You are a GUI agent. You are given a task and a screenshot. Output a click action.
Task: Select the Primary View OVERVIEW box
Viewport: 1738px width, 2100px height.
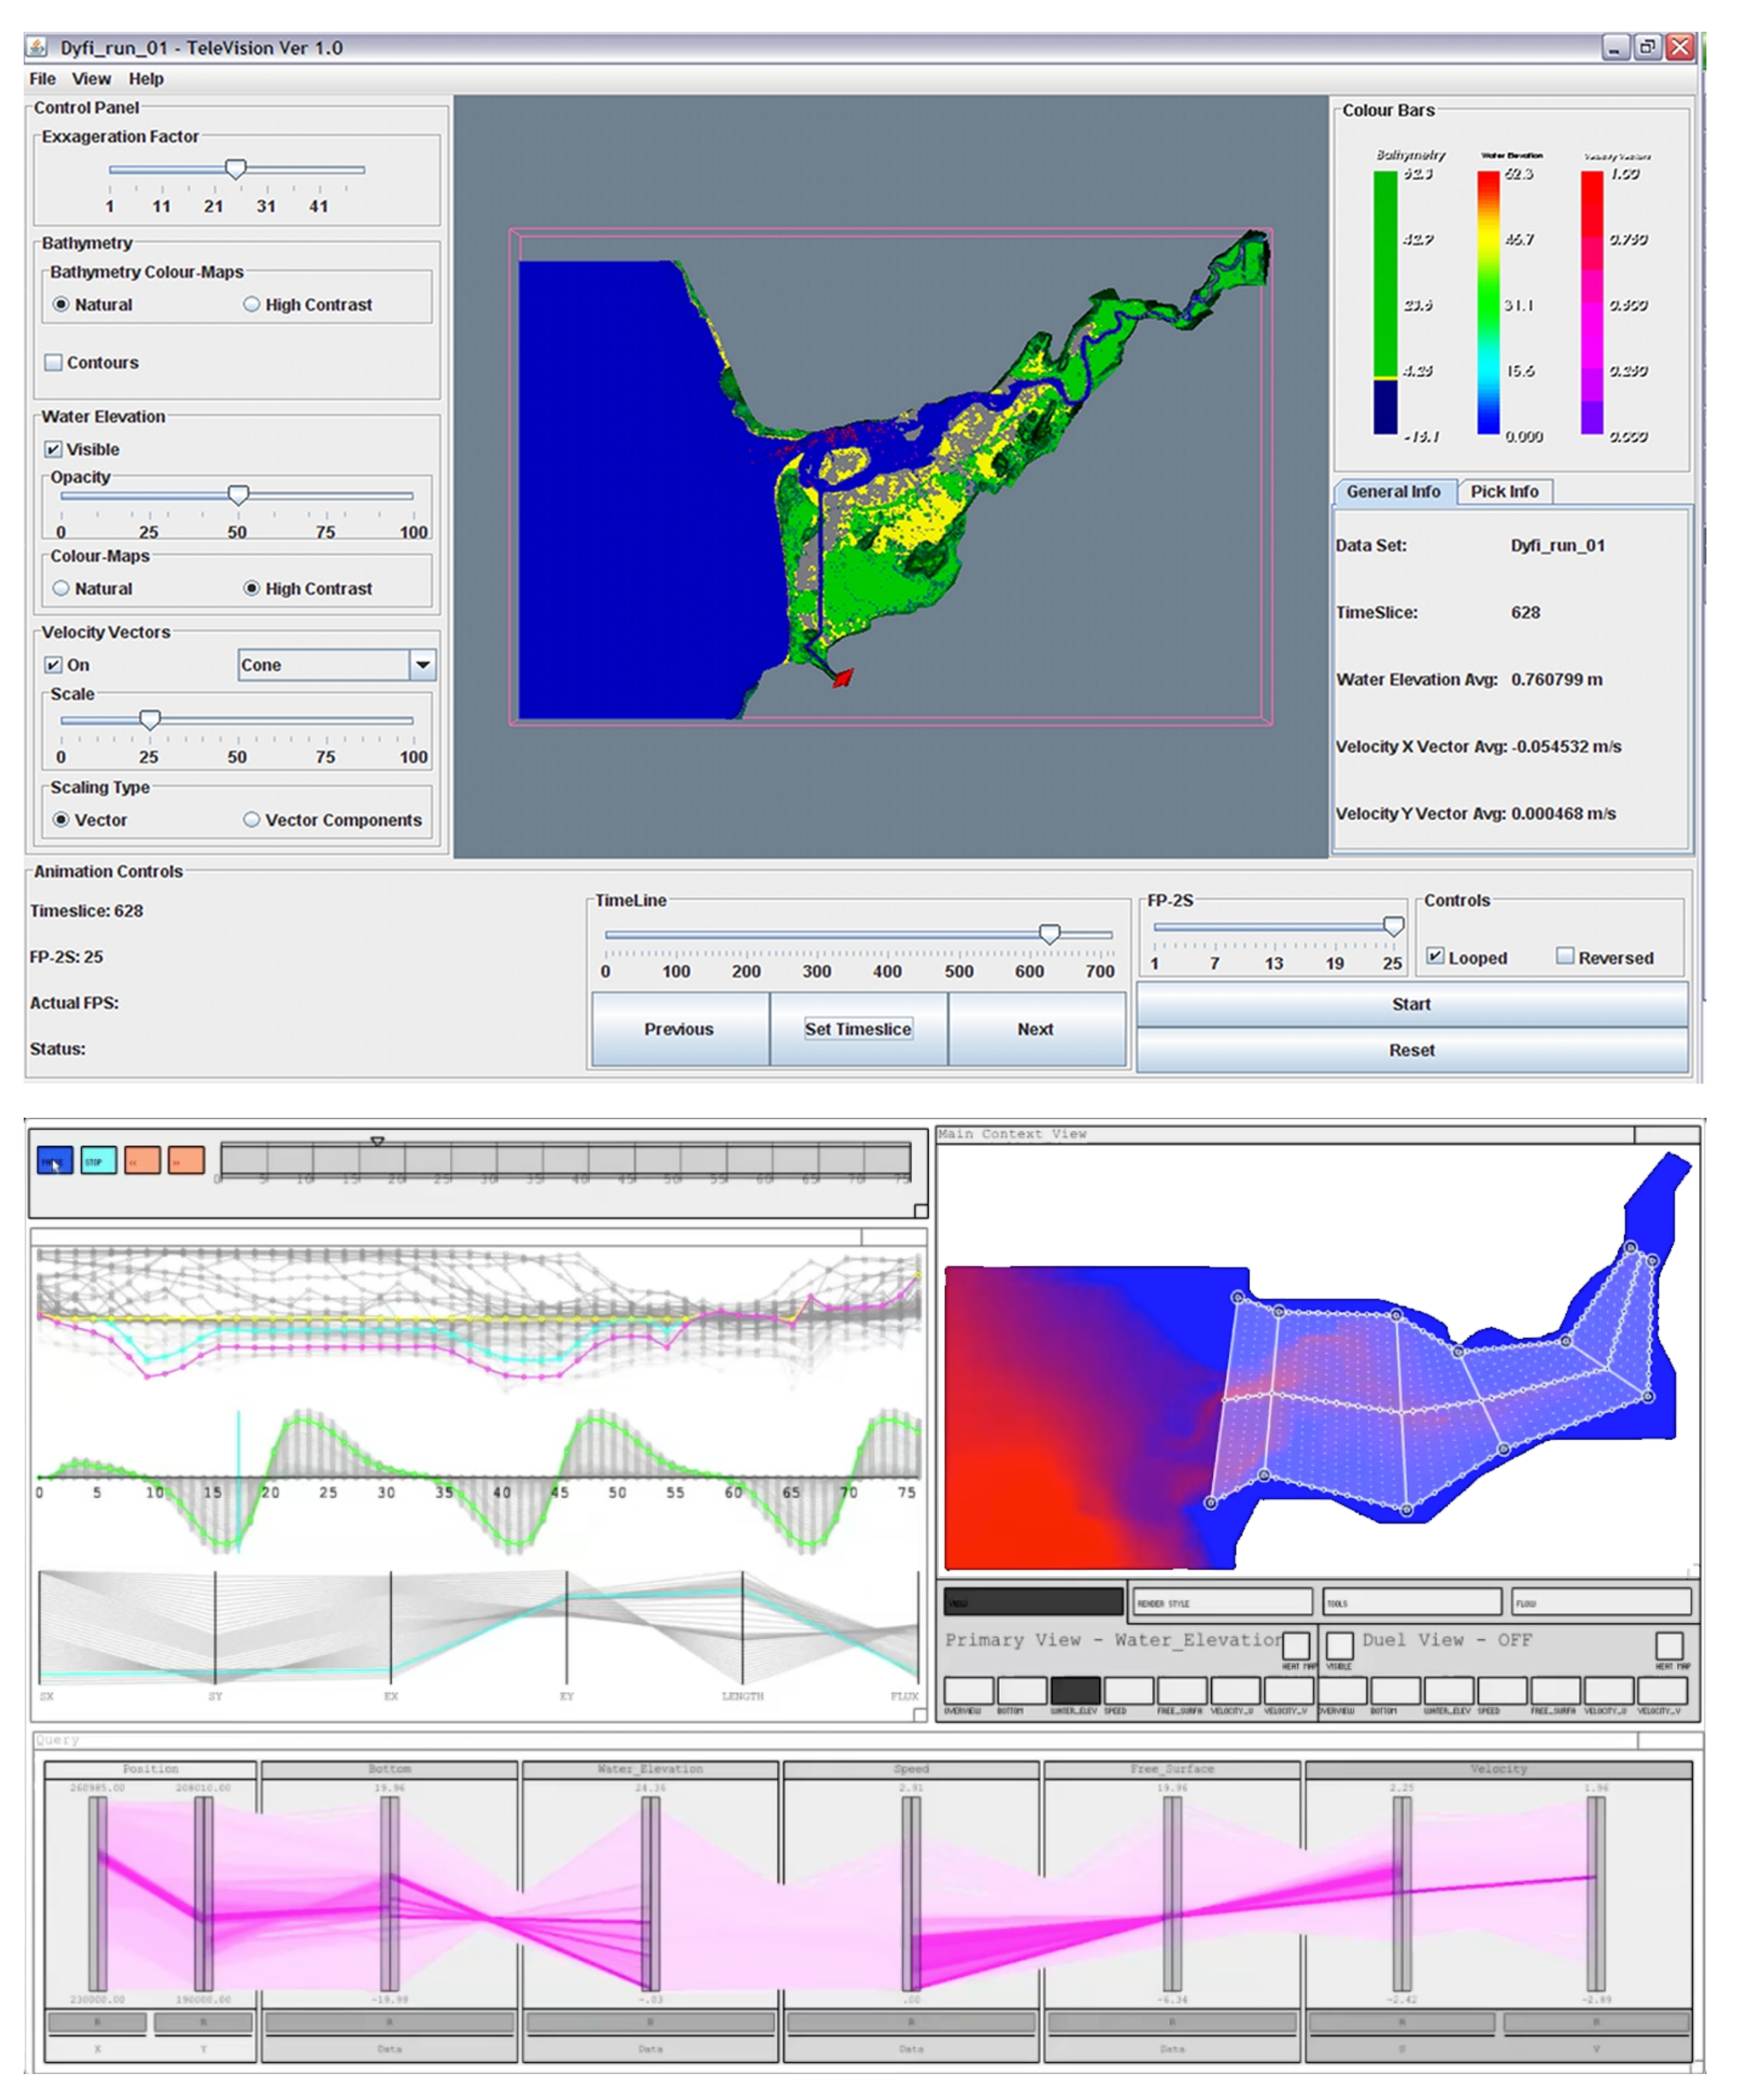point(968,1691)
